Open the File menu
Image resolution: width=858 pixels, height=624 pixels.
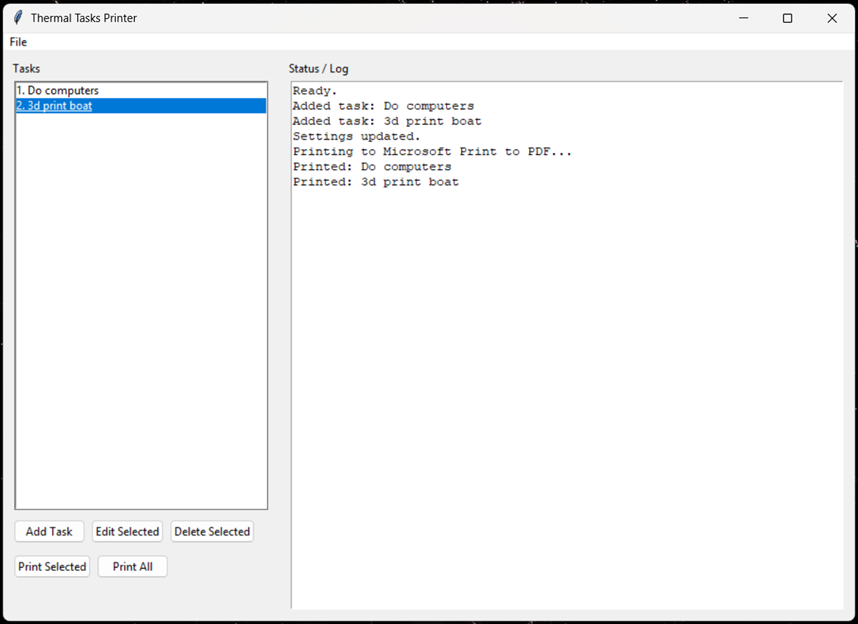tap(18, 42)
